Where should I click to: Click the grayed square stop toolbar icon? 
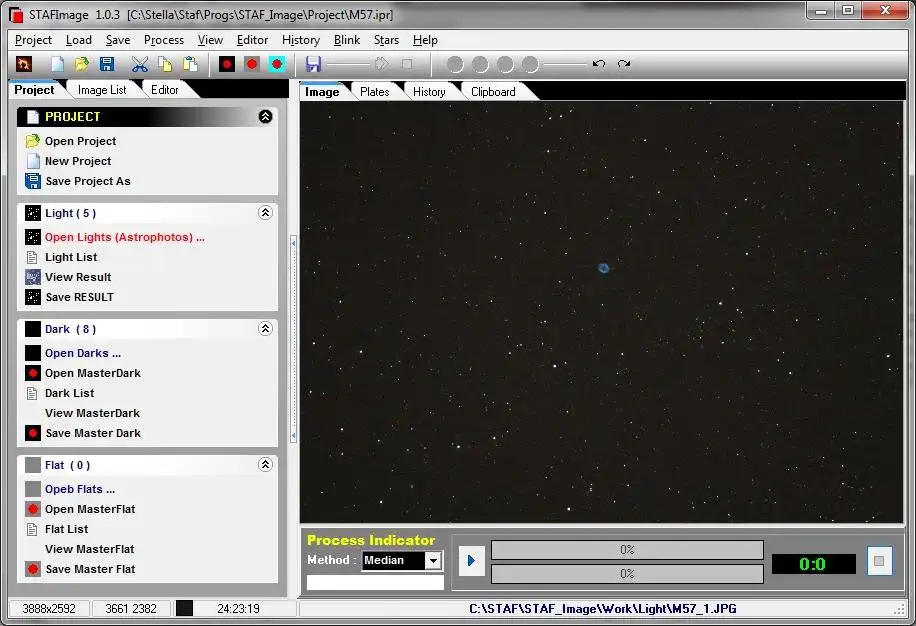(x=407, y=64)
